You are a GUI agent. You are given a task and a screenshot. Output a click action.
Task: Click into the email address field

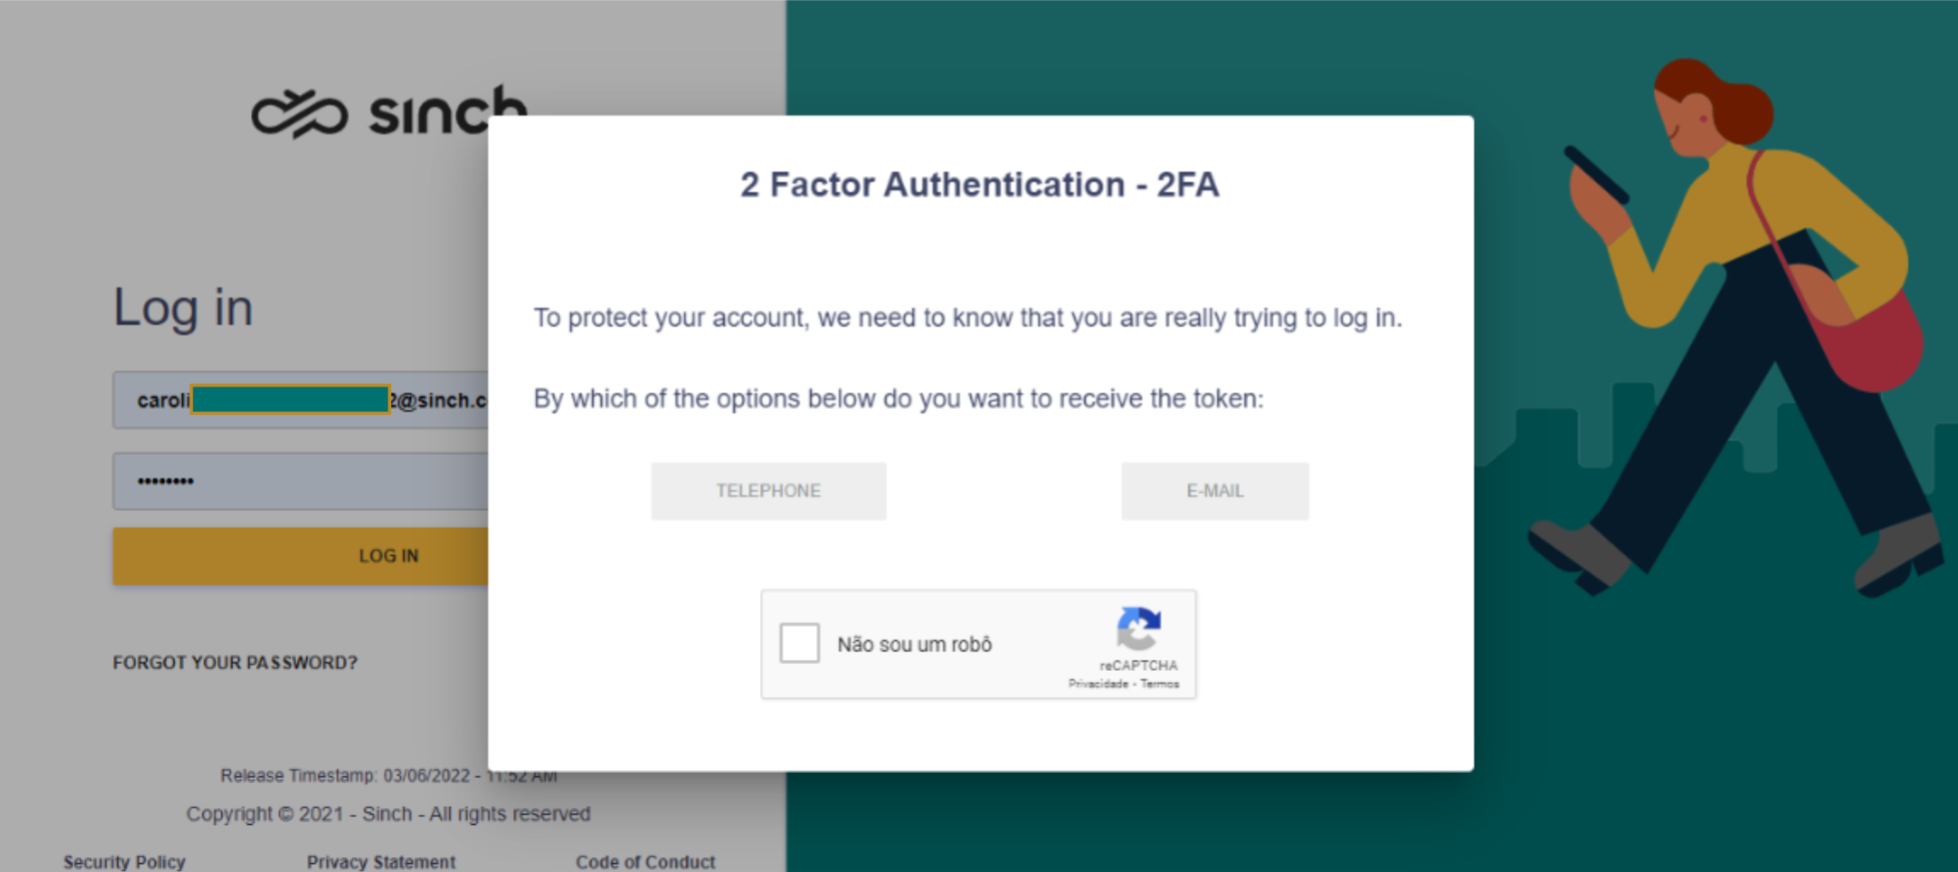click(300, 400)
